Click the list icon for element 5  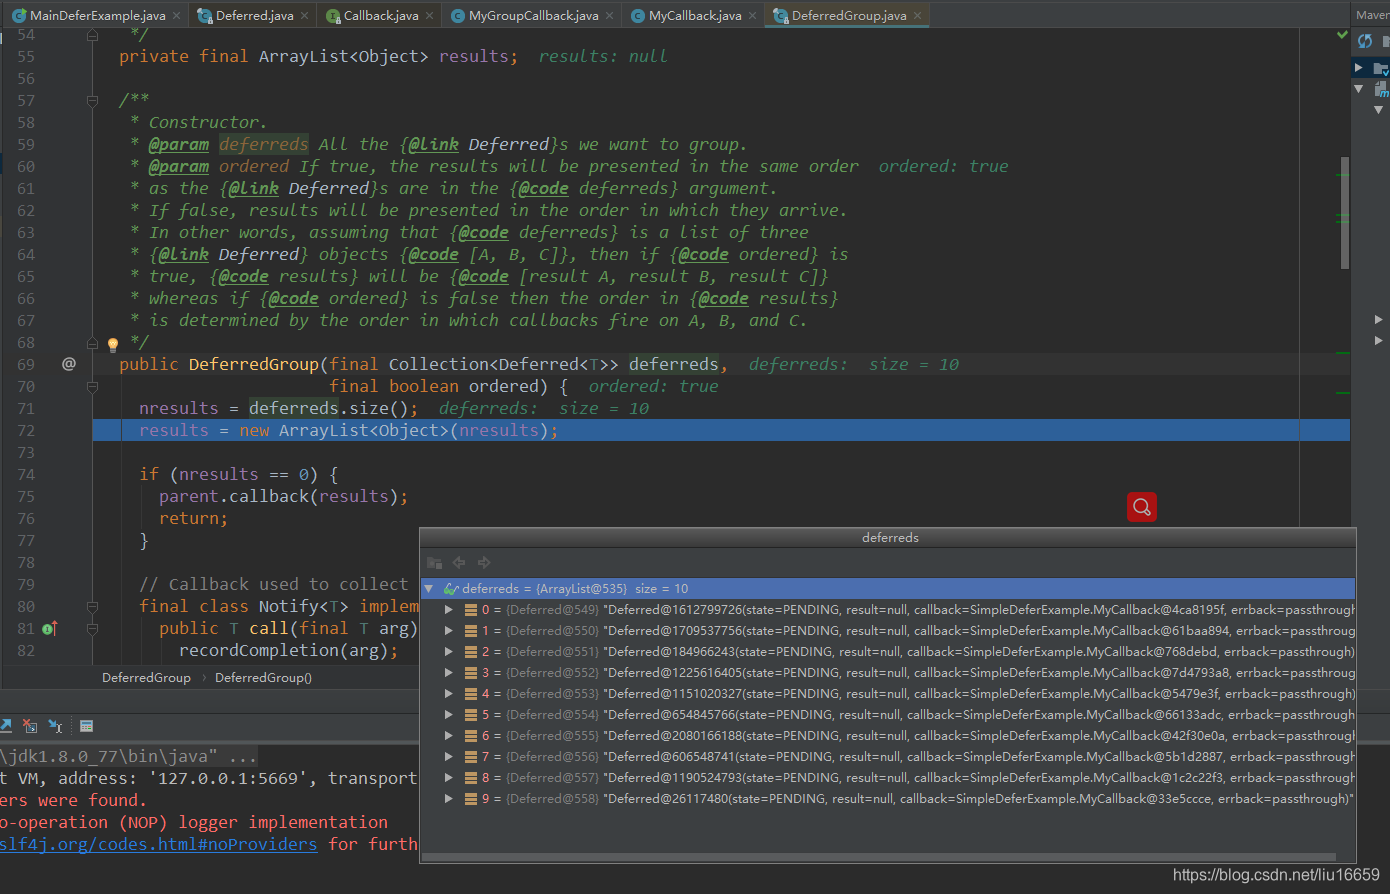[470, 715]
